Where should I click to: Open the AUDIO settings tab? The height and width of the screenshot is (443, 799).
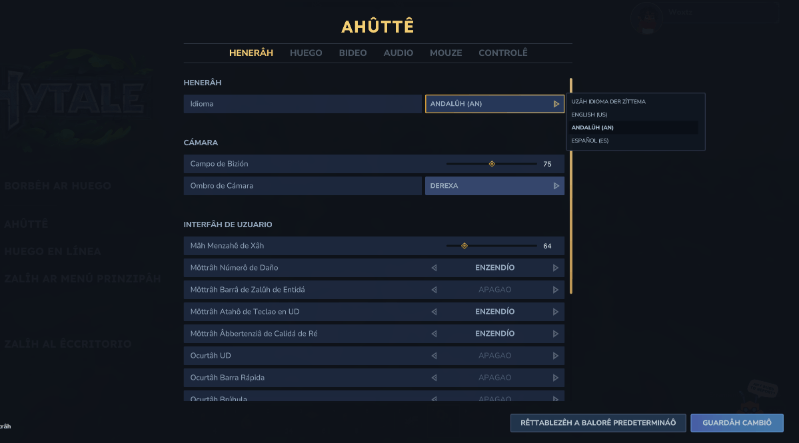click(x=398, y=52)
